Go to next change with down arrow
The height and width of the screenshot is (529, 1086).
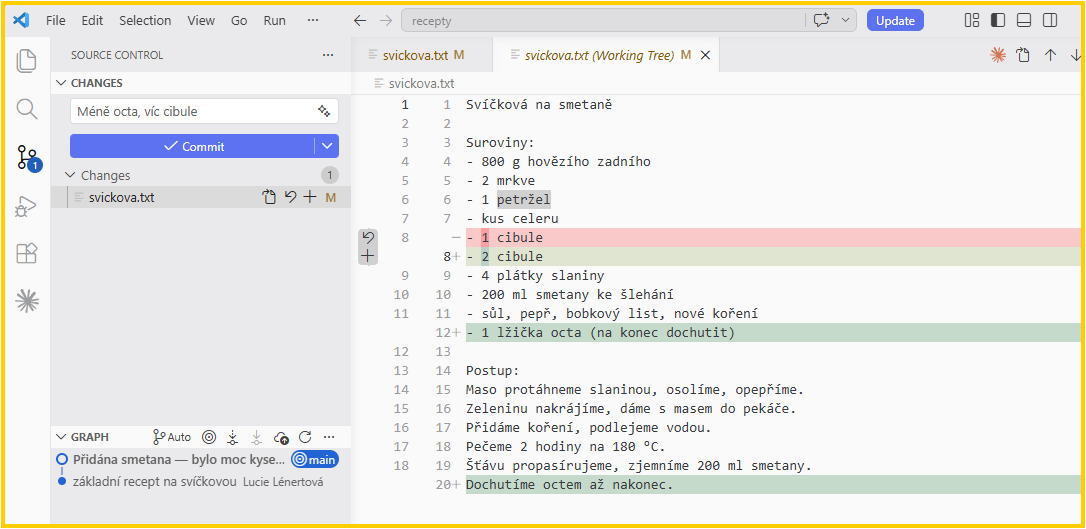click(1076, 55)
